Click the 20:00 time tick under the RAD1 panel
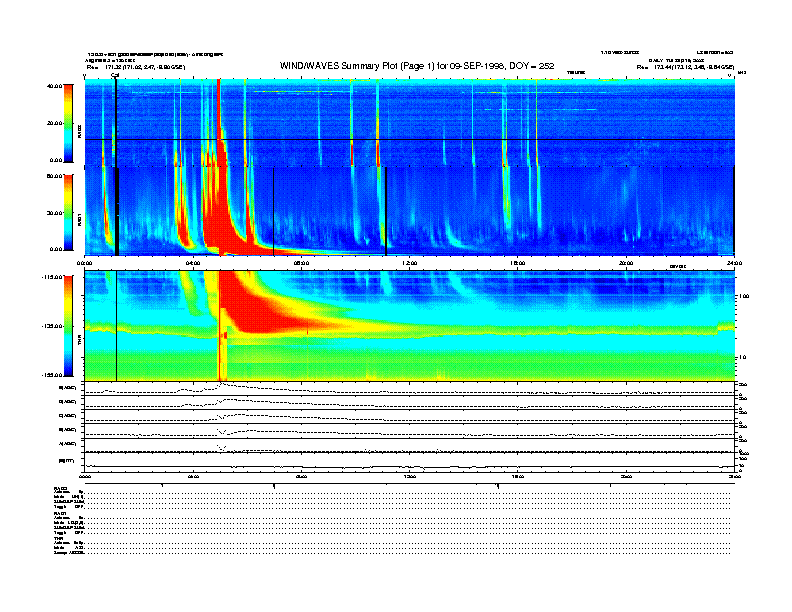 (626, 263)
